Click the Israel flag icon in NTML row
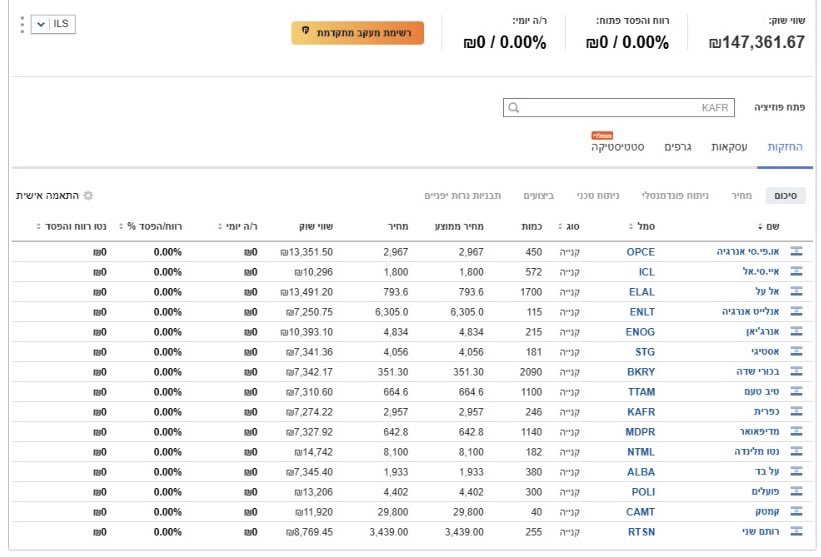The width and height of the screenshot is (821, 557). [796, 452]
